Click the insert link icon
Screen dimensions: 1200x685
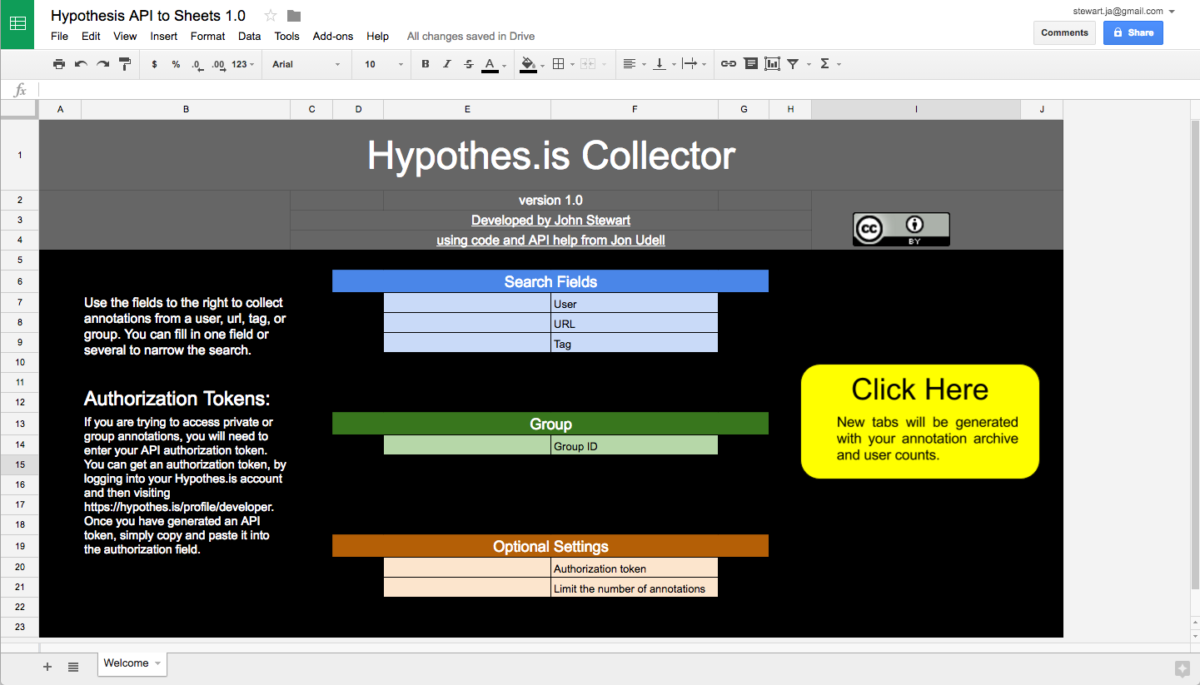728,64
